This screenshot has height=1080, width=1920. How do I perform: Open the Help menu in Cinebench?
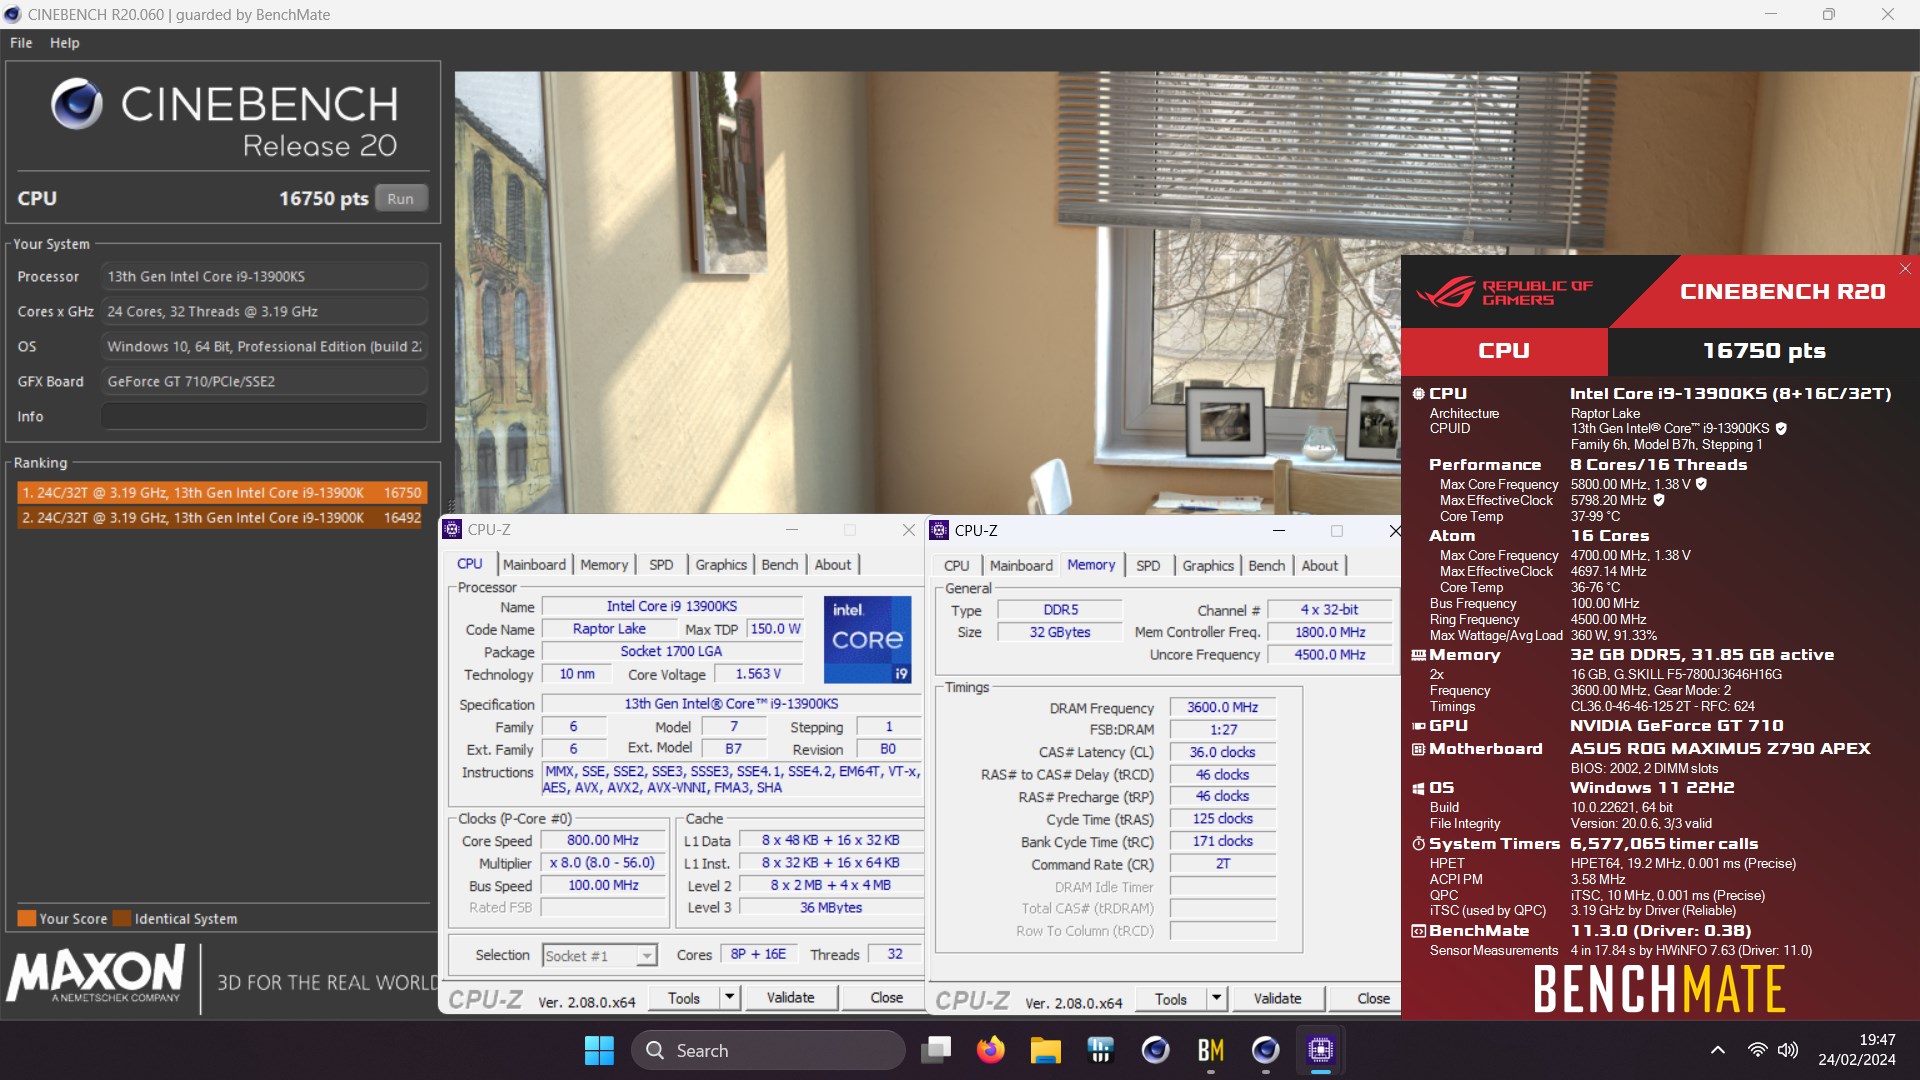65,43
